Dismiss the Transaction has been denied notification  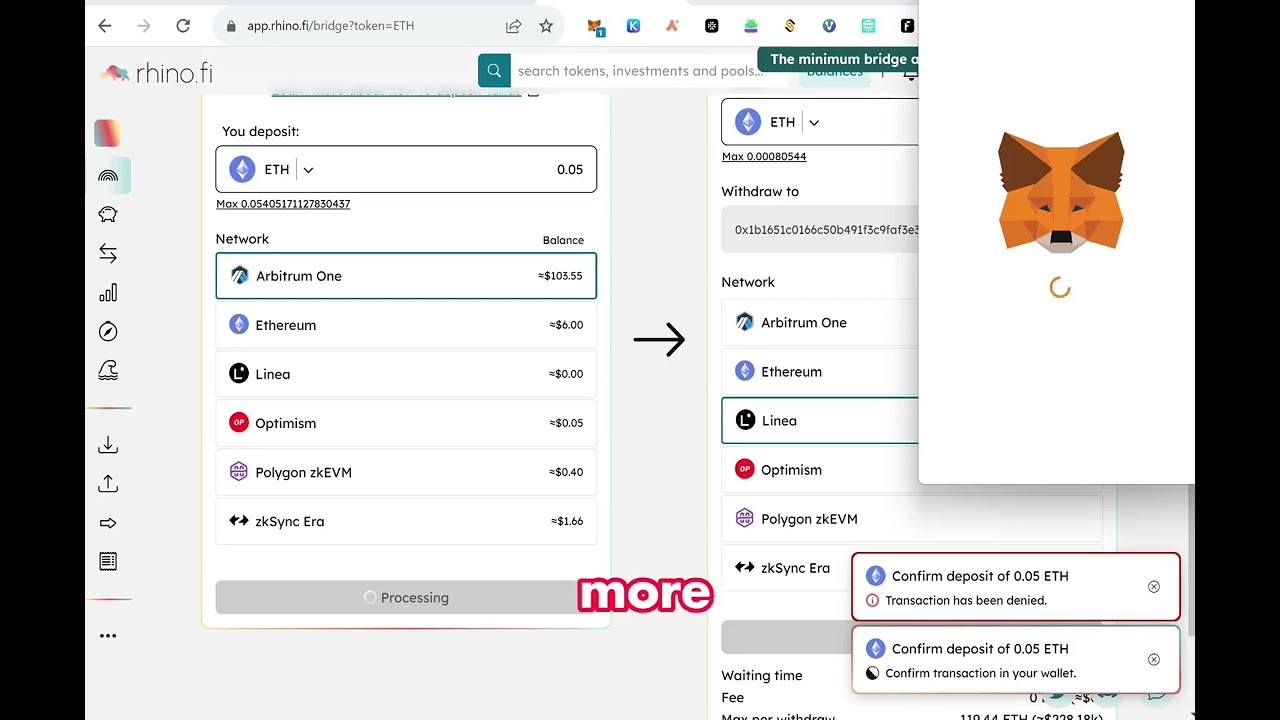point(1154,587)
